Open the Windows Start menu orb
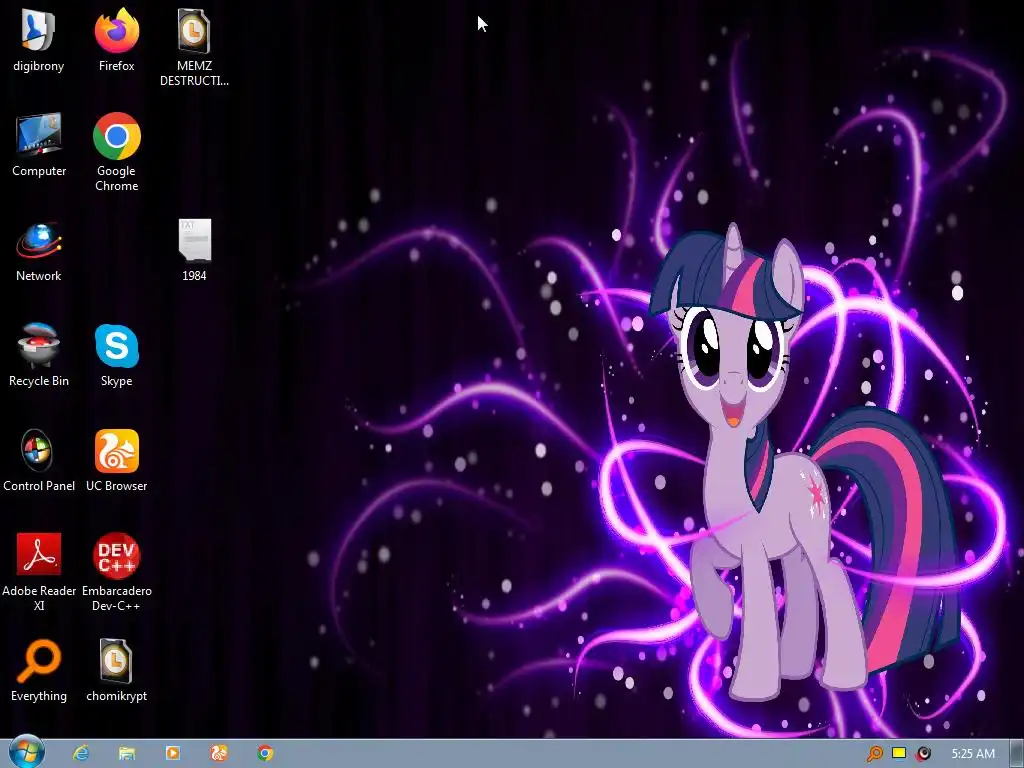This screenshot has width=1024, height=768. coord(27,752)
